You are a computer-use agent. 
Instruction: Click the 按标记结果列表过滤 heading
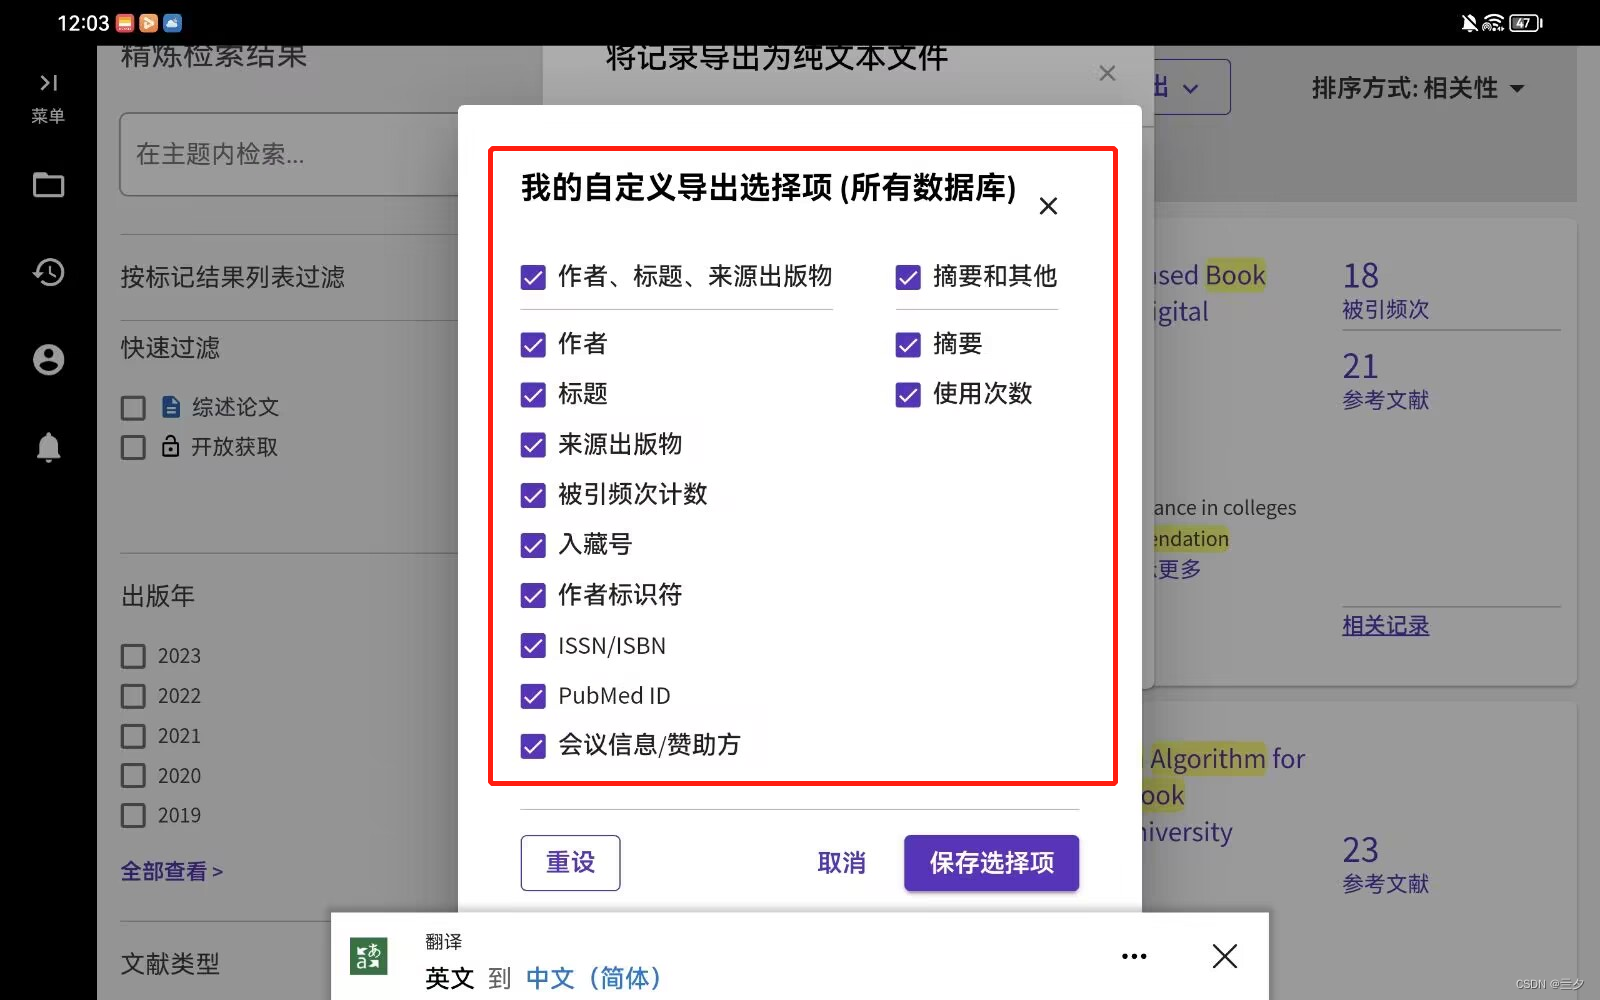pos(233,277)
